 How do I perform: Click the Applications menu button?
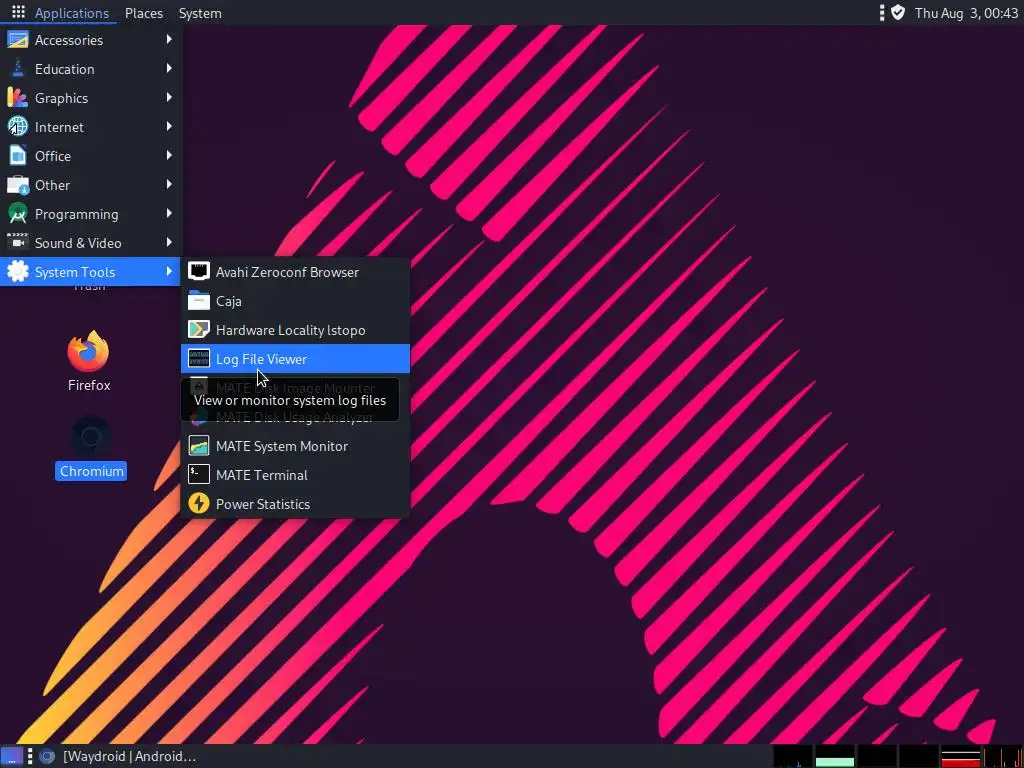pyautogui.click(x=60, y=12)
